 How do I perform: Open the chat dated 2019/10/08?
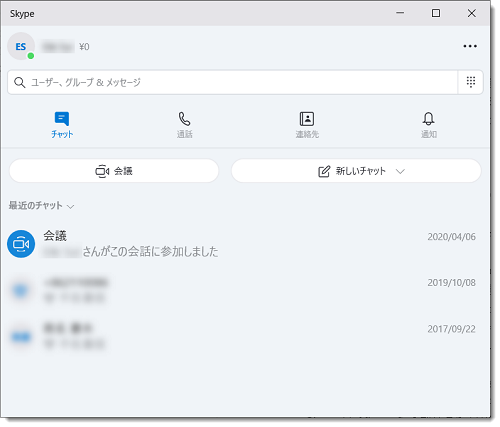click(x=245, y=290)
